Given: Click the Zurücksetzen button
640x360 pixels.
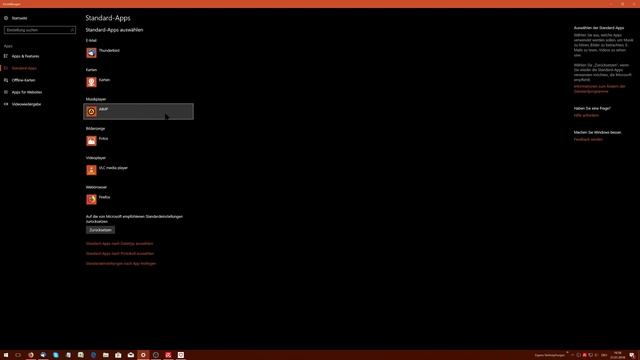Looking at the screenshot, I should click(100, 230).
